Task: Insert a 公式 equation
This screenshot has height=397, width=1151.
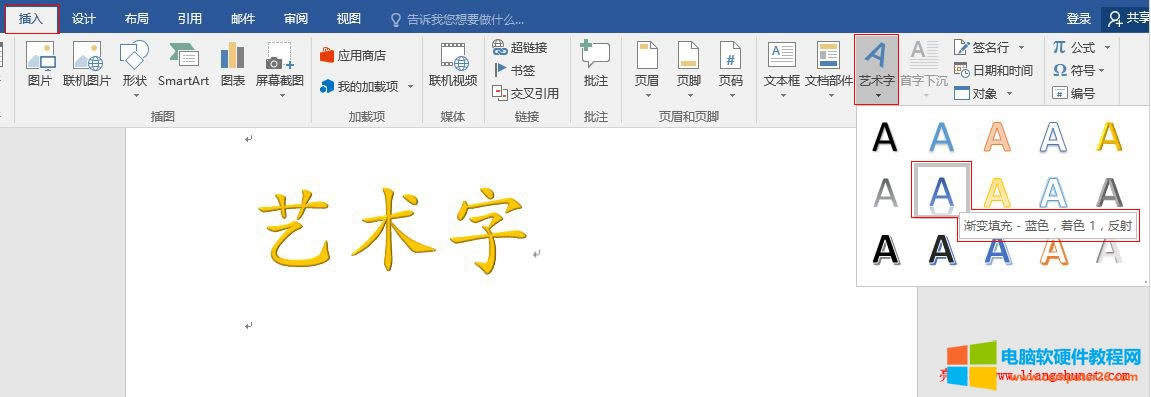Action: point(1074,48)
